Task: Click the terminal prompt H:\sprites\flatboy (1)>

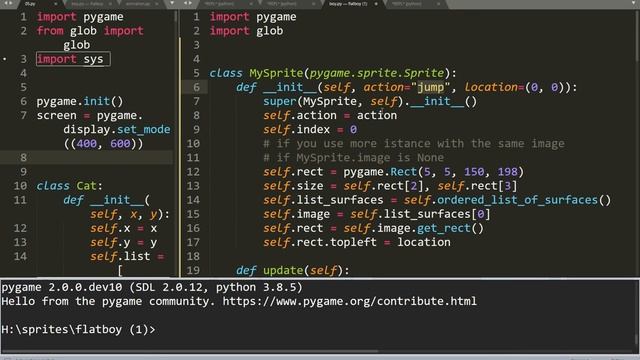Action: tap(78, 329)
